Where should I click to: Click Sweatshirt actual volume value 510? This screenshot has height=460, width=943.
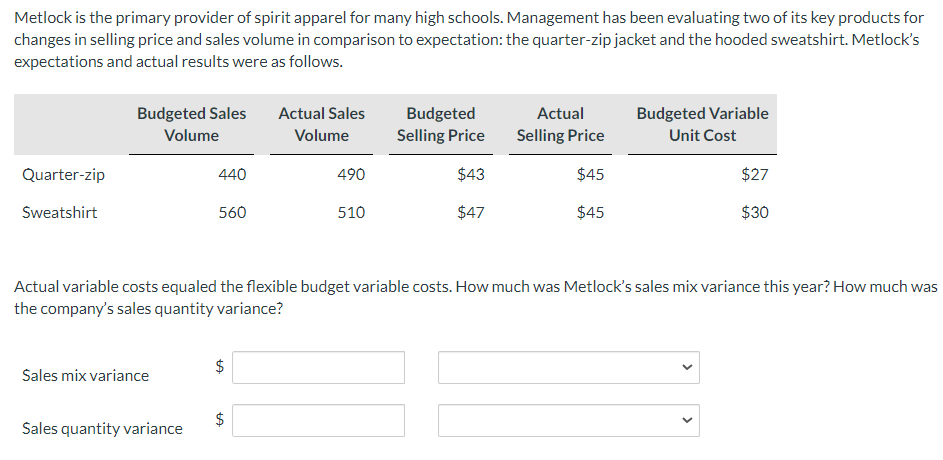point(351,212)
